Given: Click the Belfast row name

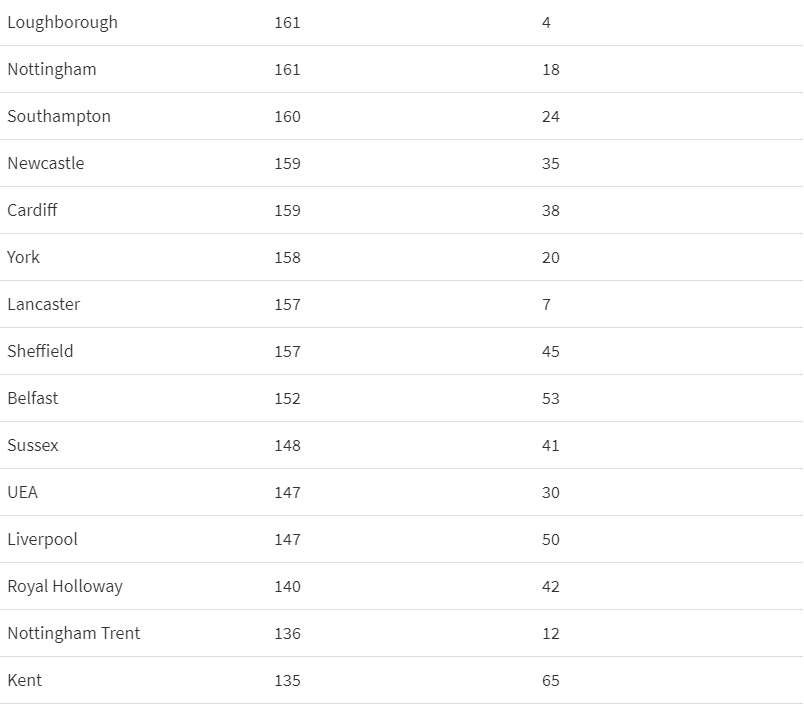Looking at the screenshot, I should (33, 398).
